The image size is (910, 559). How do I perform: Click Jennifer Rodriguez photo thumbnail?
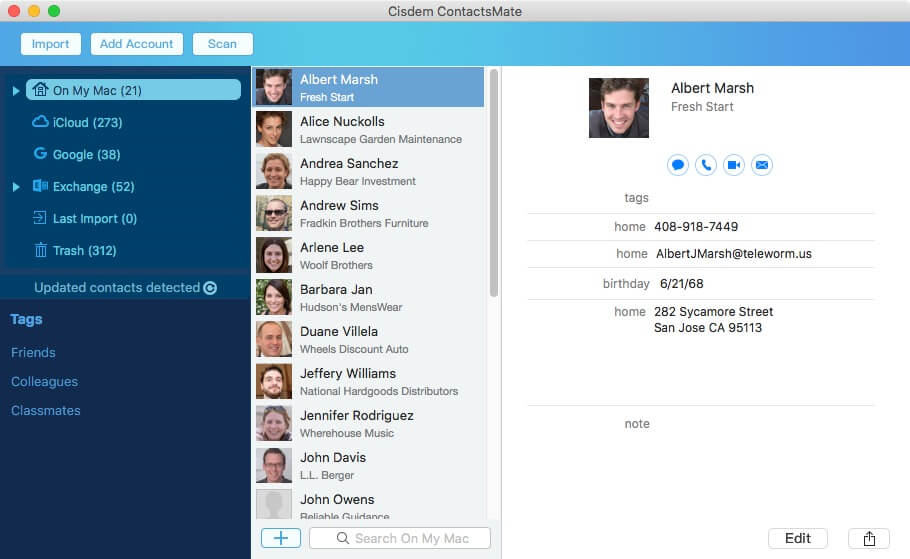click(x=274, y=423)
